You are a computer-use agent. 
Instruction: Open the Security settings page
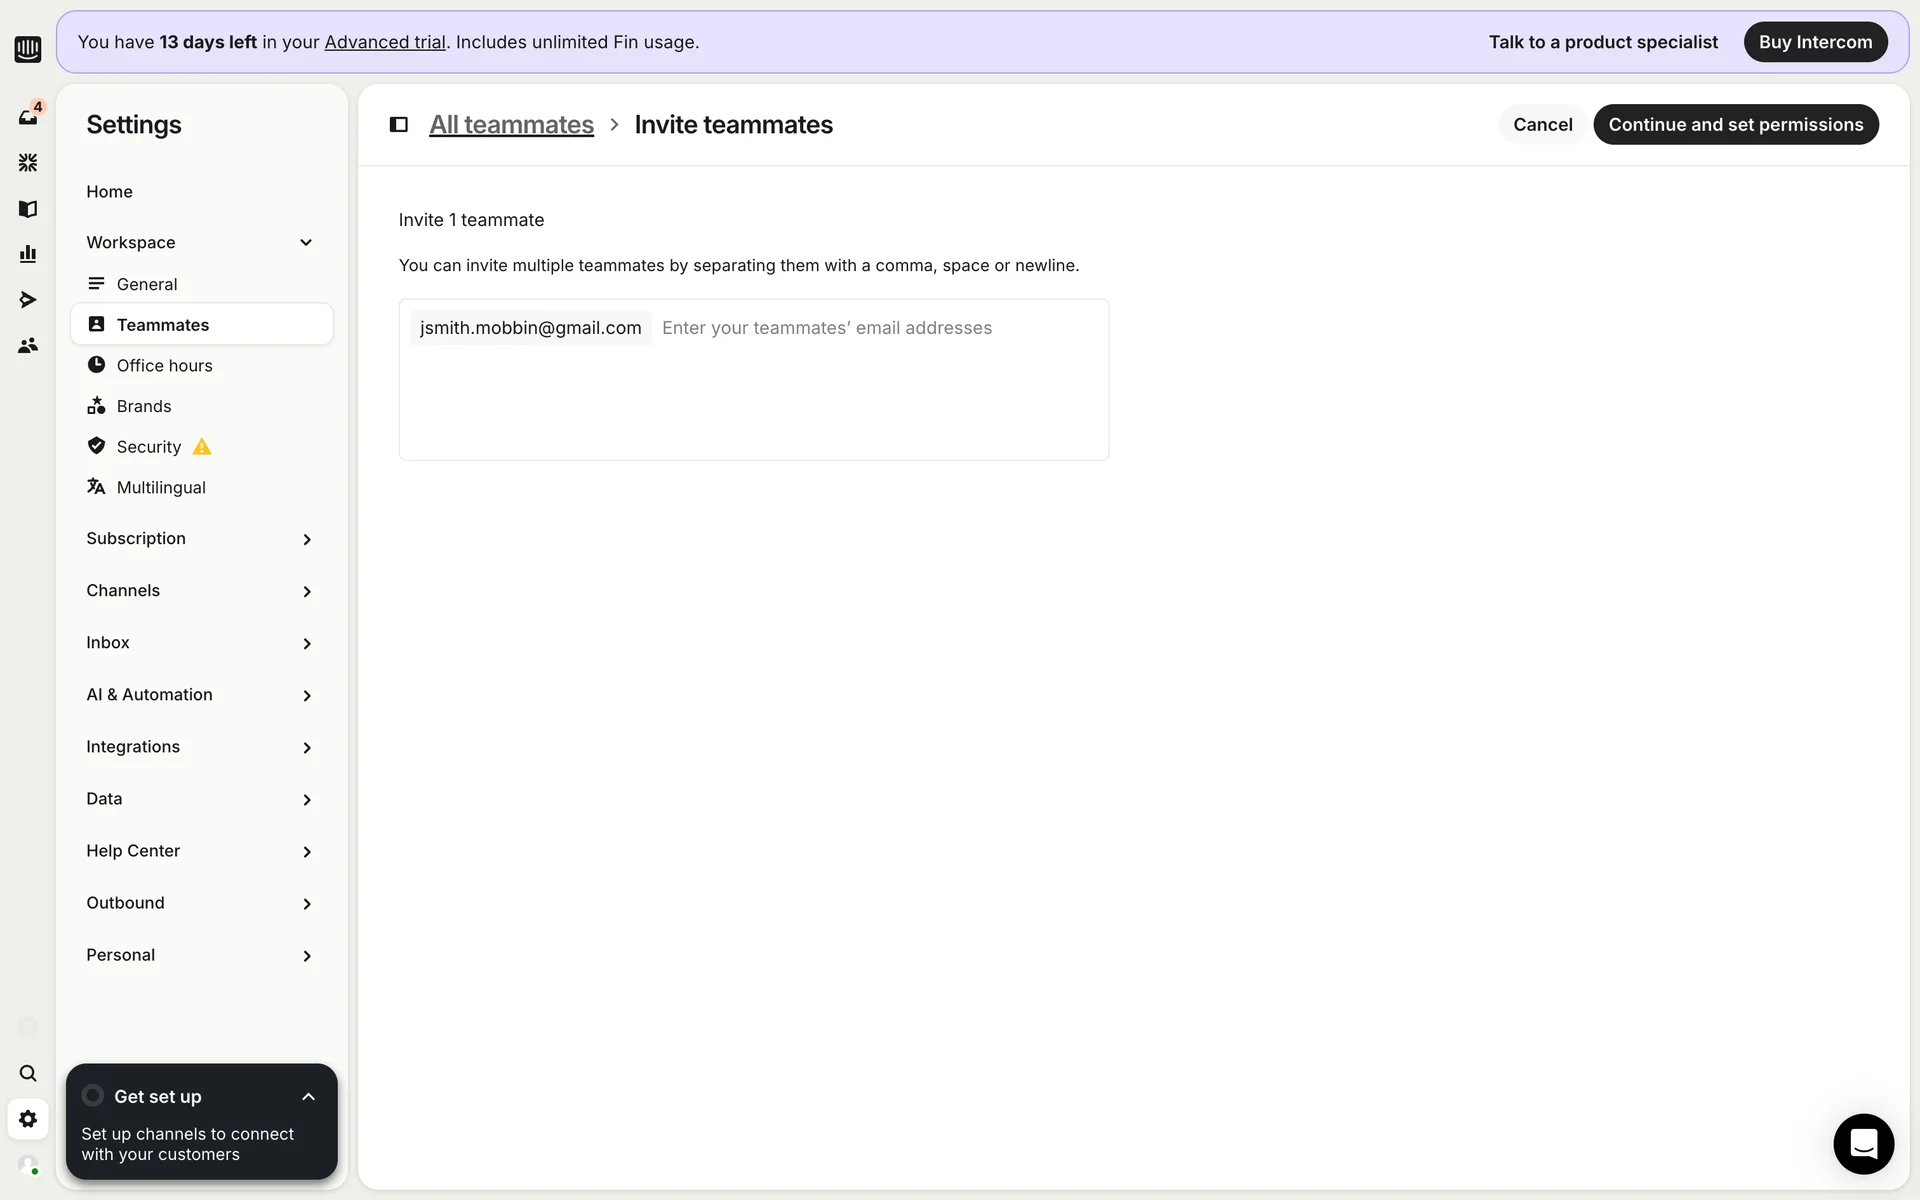tap(148, 447)
